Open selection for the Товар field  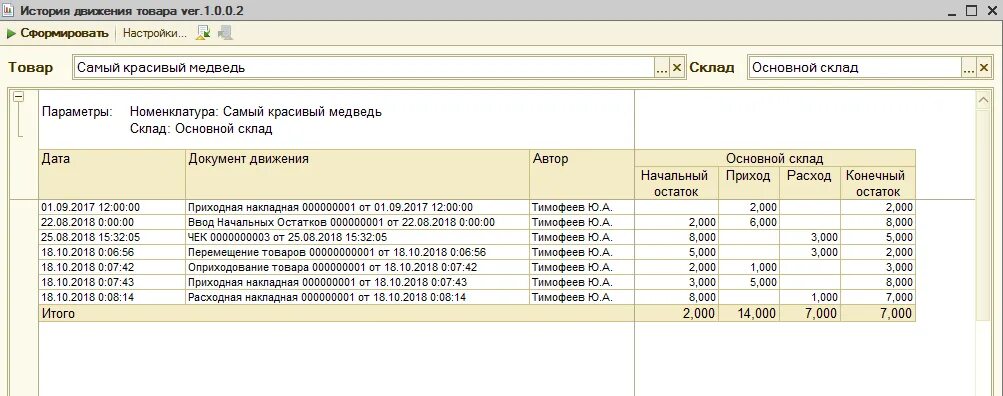[661, 68]
